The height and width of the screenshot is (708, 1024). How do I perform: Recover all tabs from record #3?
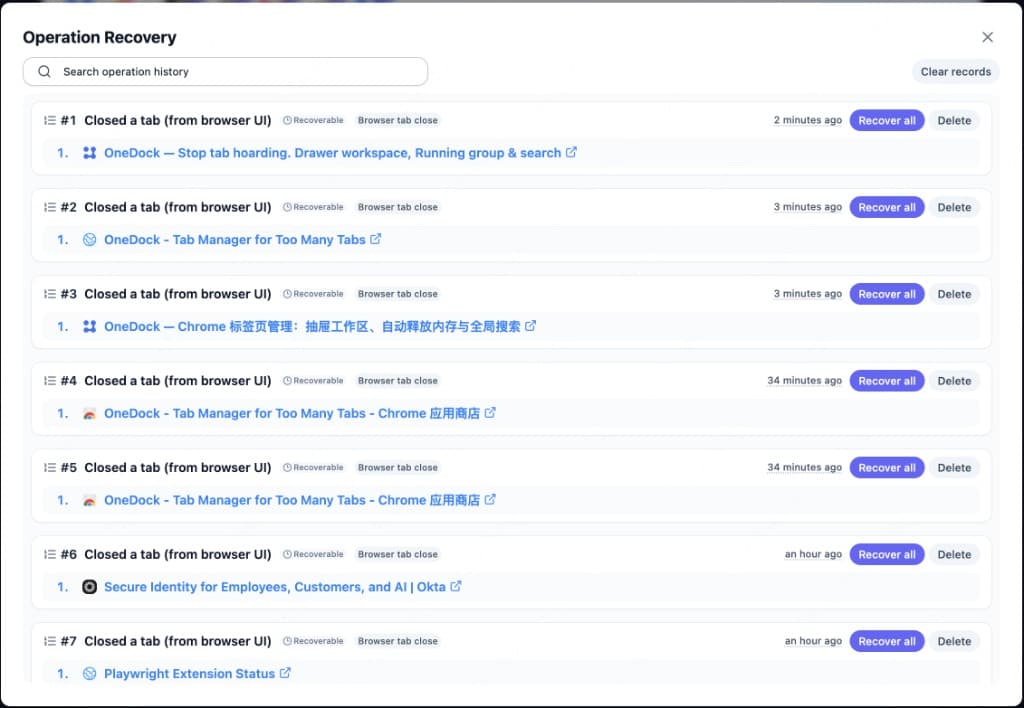(x=887, y=294)
